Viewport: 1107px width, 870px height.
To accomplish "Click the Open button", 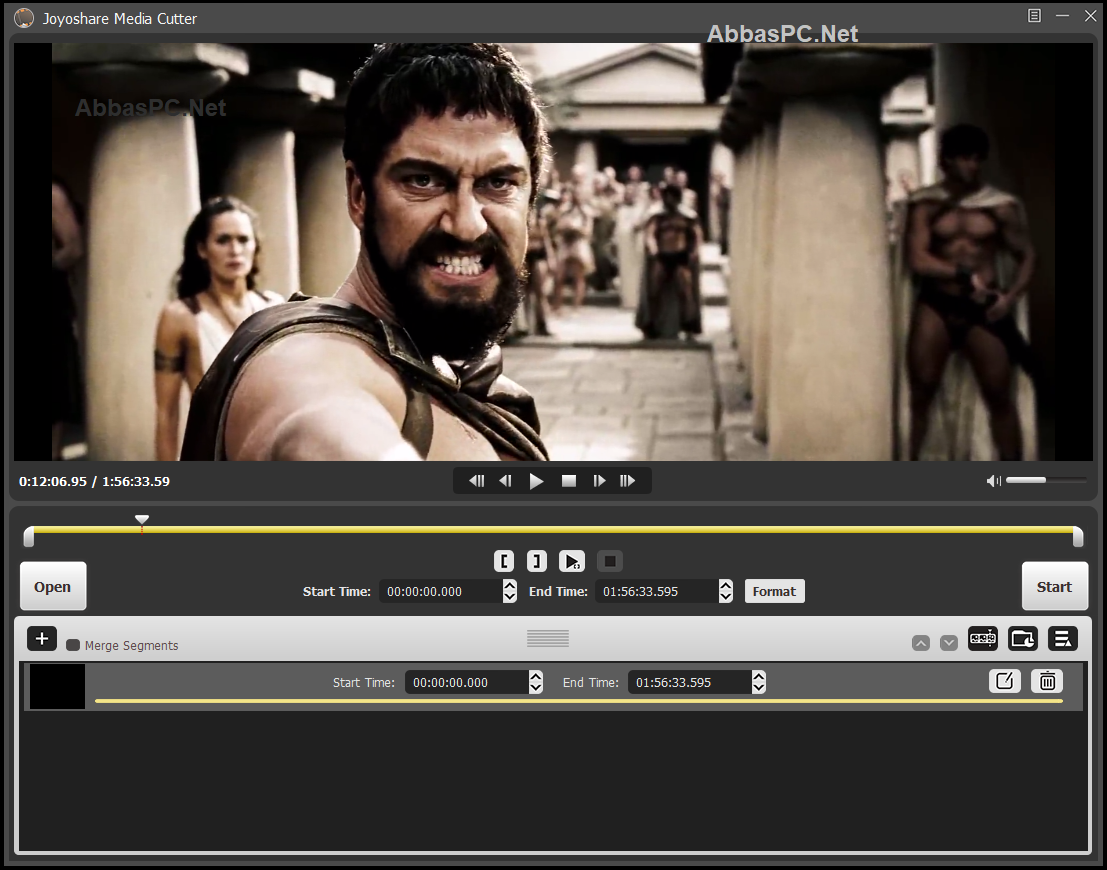I will click(x=53, y=586).
